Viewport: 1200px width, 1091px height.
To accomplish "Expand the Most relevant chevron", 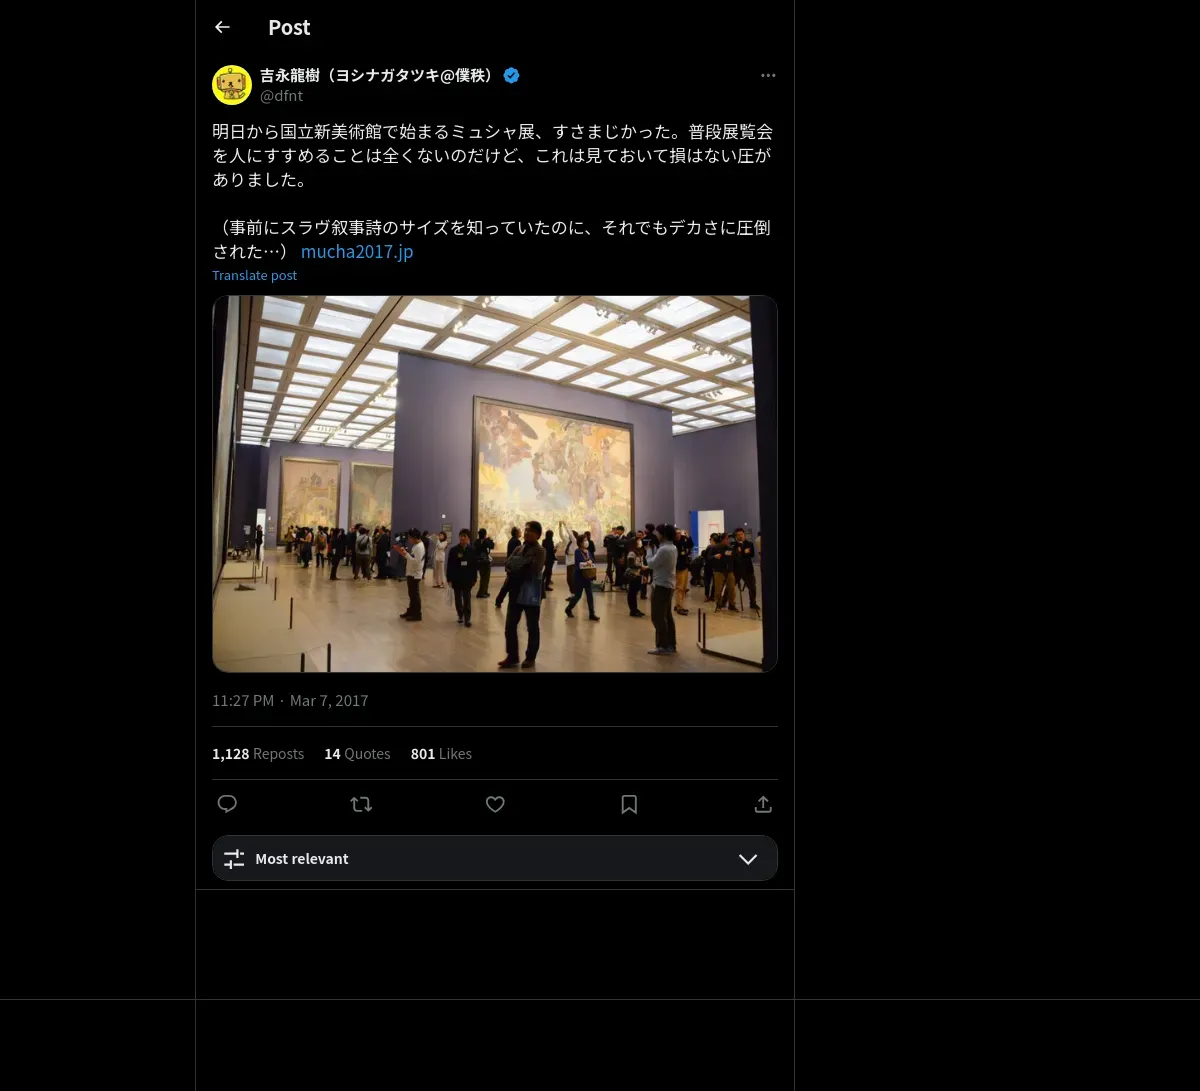I will click(x=748, y=859).
